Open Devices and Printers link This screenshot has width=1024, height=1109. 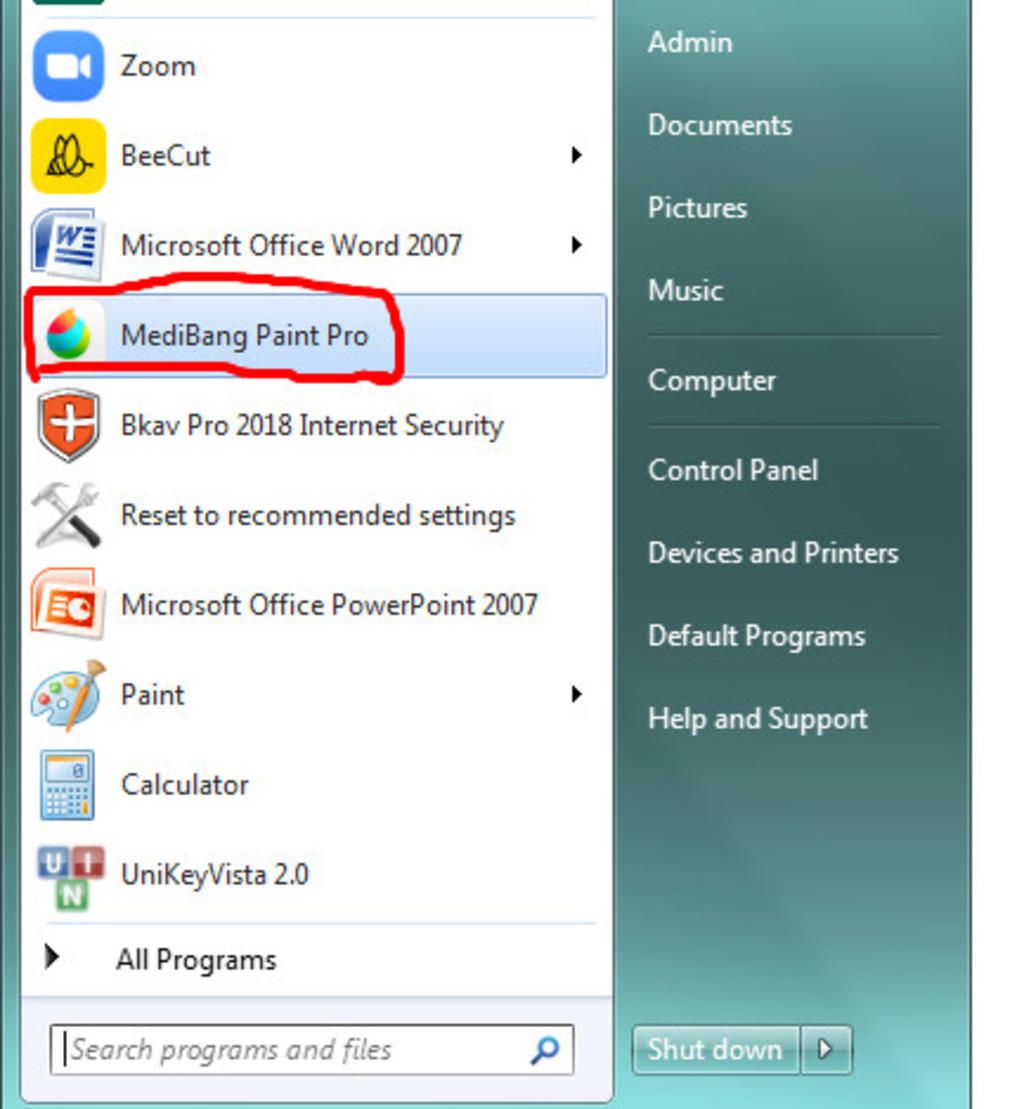click(x=773, y=552)
